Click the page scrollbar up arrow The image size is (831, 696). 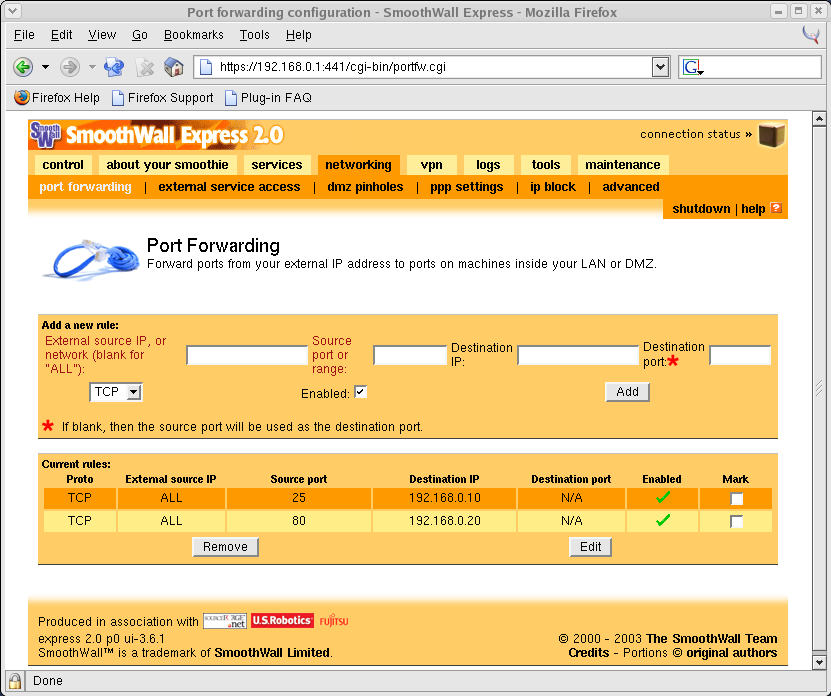click(819, 119)
